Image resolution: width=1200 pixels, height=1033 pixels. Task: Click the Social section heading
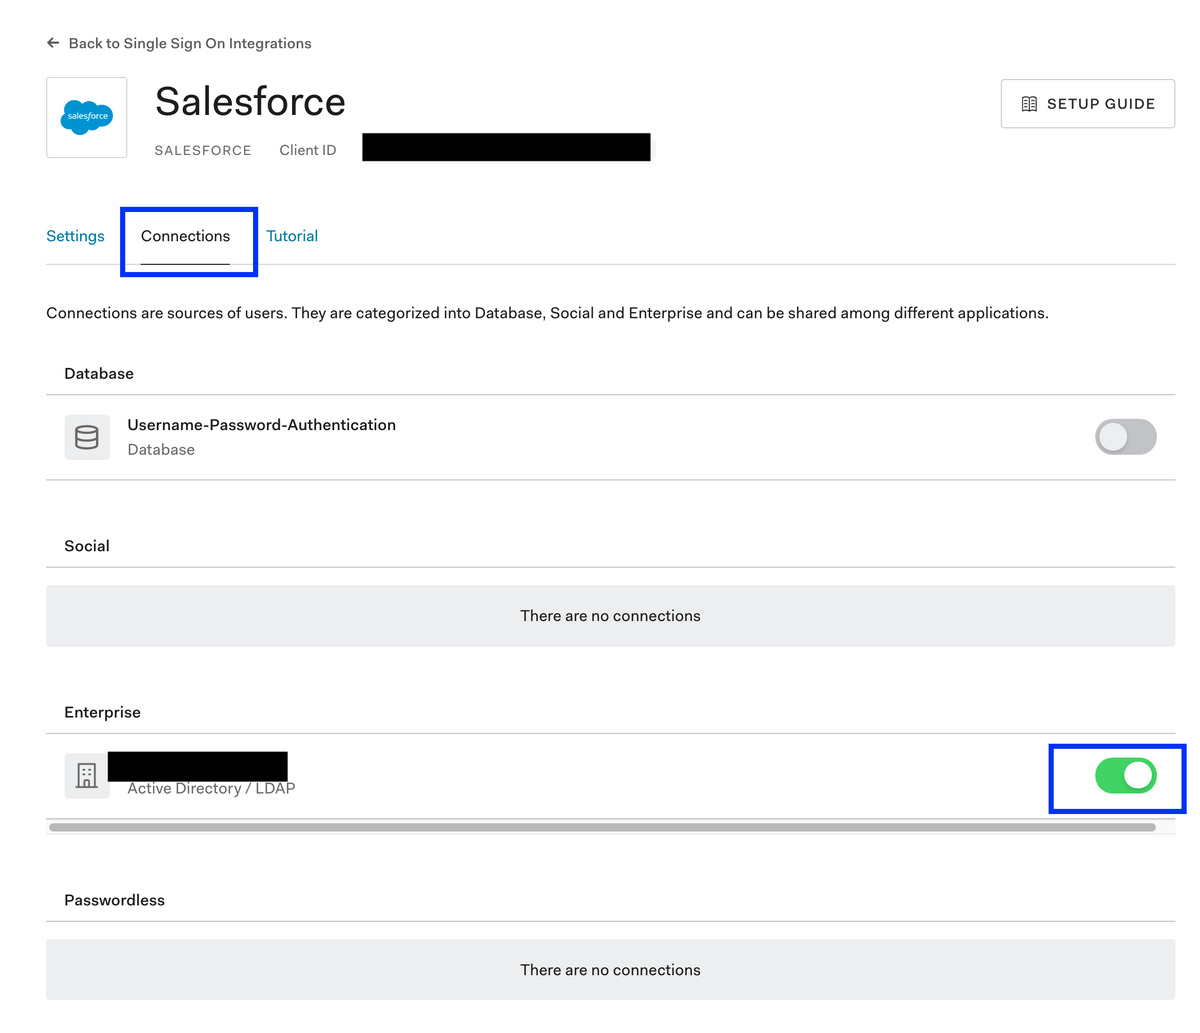coord(87,546)
